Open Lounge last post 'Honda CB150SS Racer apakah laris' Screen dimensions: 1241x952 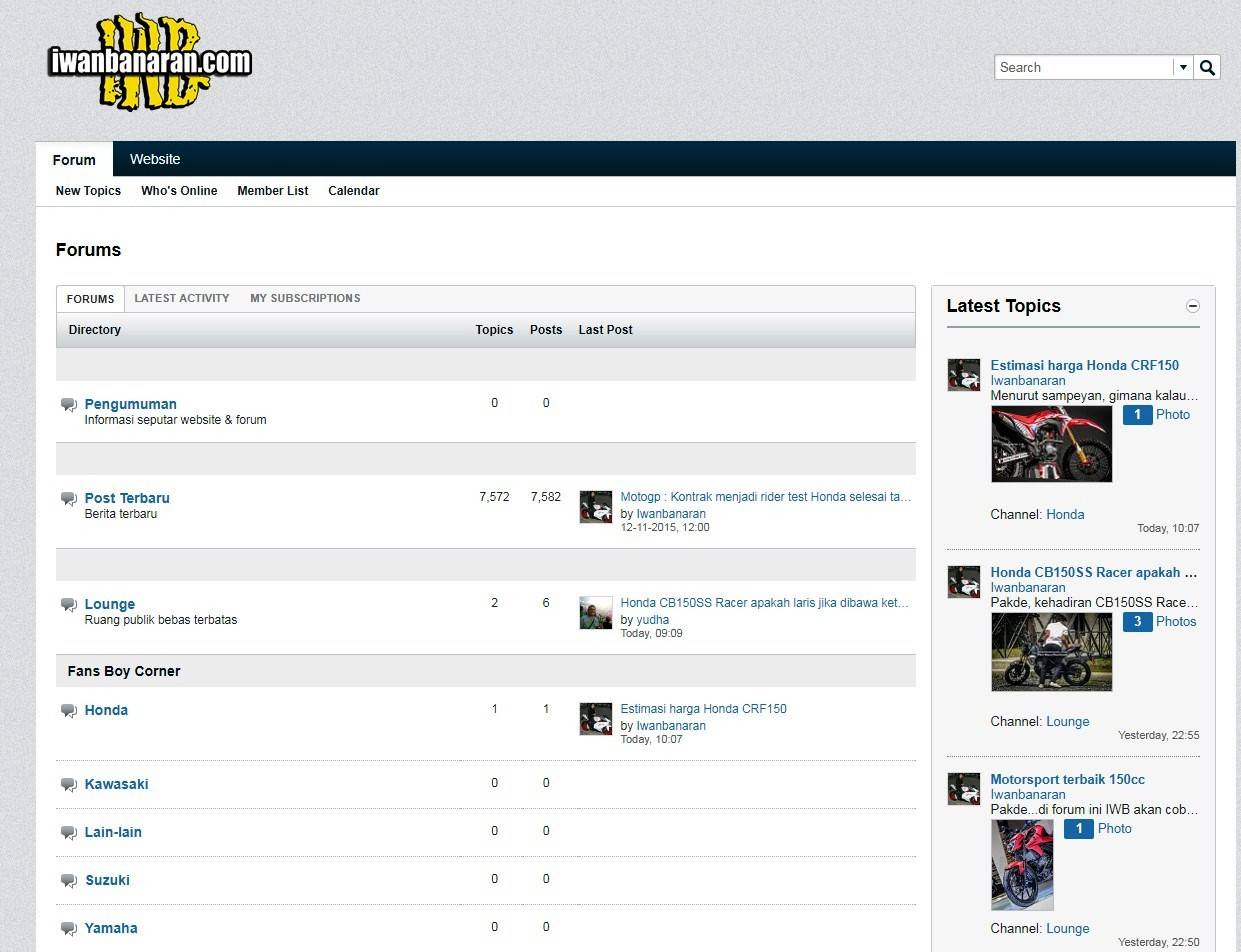(x=765, y=603)
